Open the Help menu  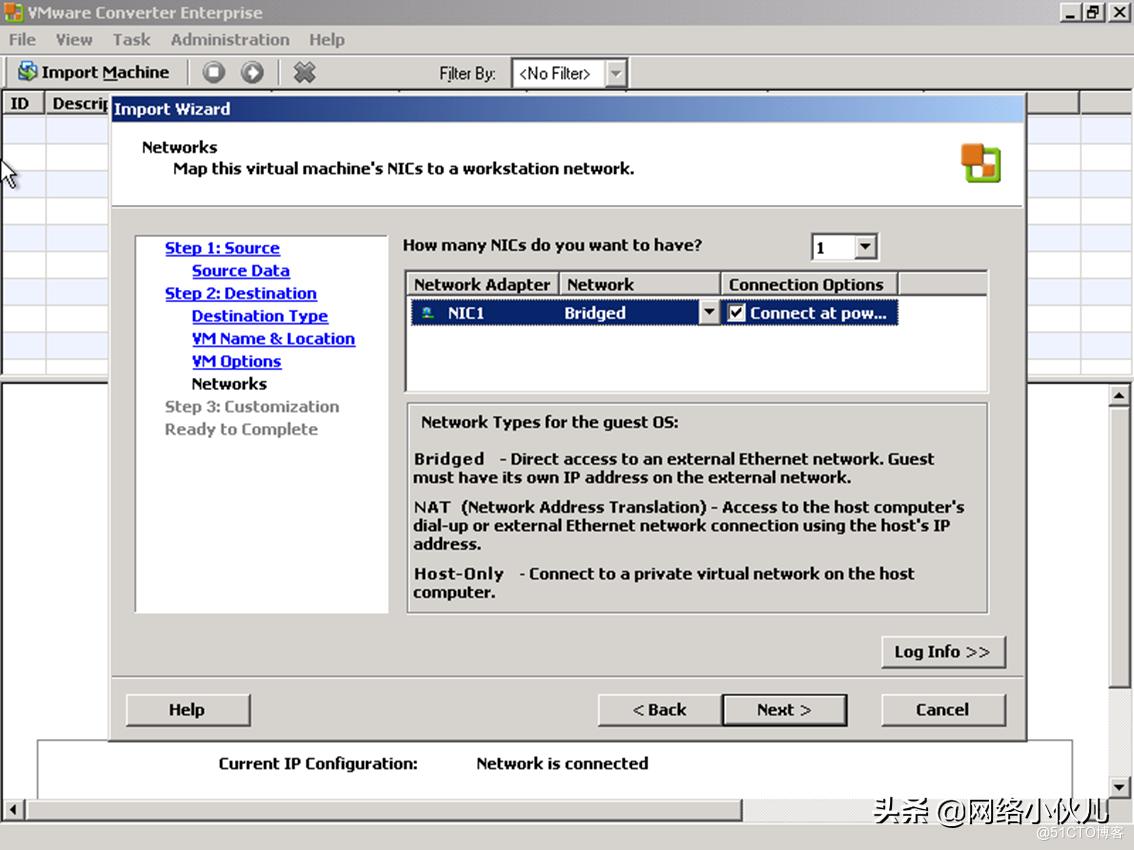point(327,40)
